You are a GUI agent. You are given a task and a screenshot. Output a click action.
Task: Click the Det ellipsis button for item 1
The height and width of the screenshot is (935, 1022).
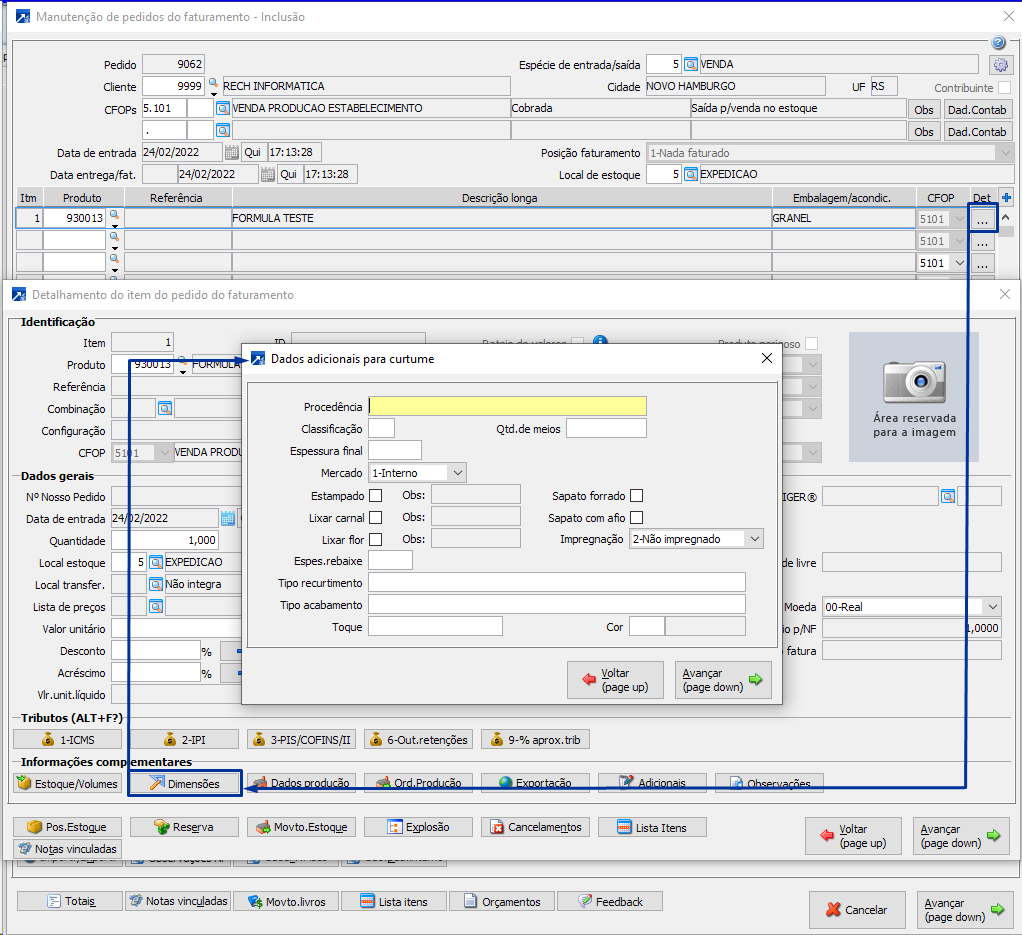[982, 218]
